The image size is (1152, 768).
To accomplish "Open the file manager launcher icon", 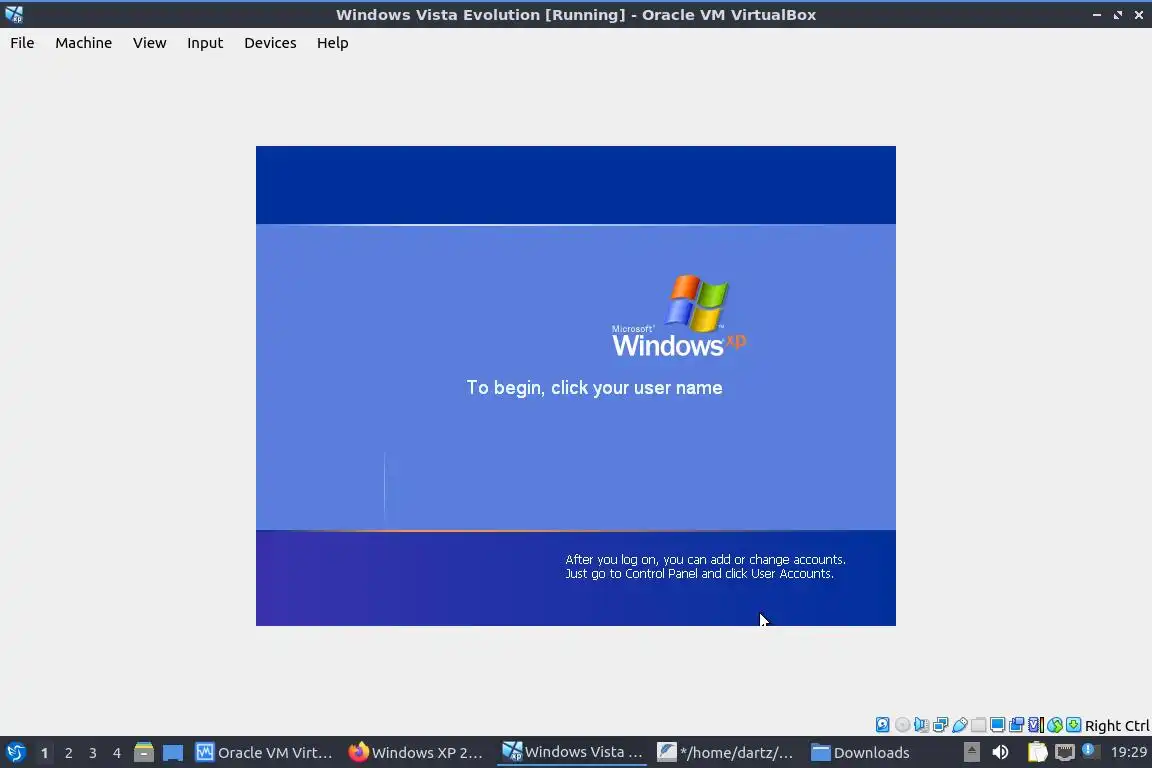I will point(144,752).
